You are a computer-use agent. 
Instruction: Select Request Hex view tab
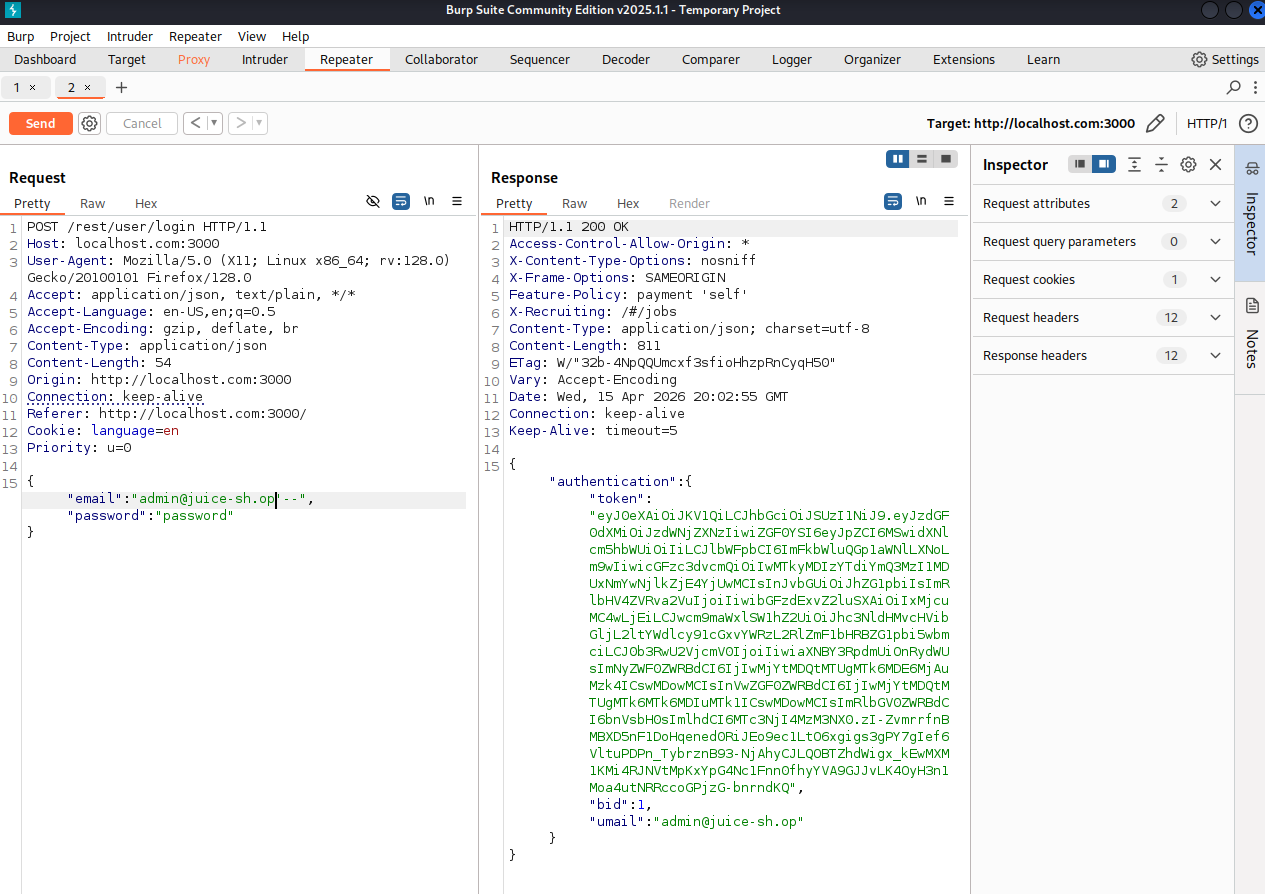146,203
